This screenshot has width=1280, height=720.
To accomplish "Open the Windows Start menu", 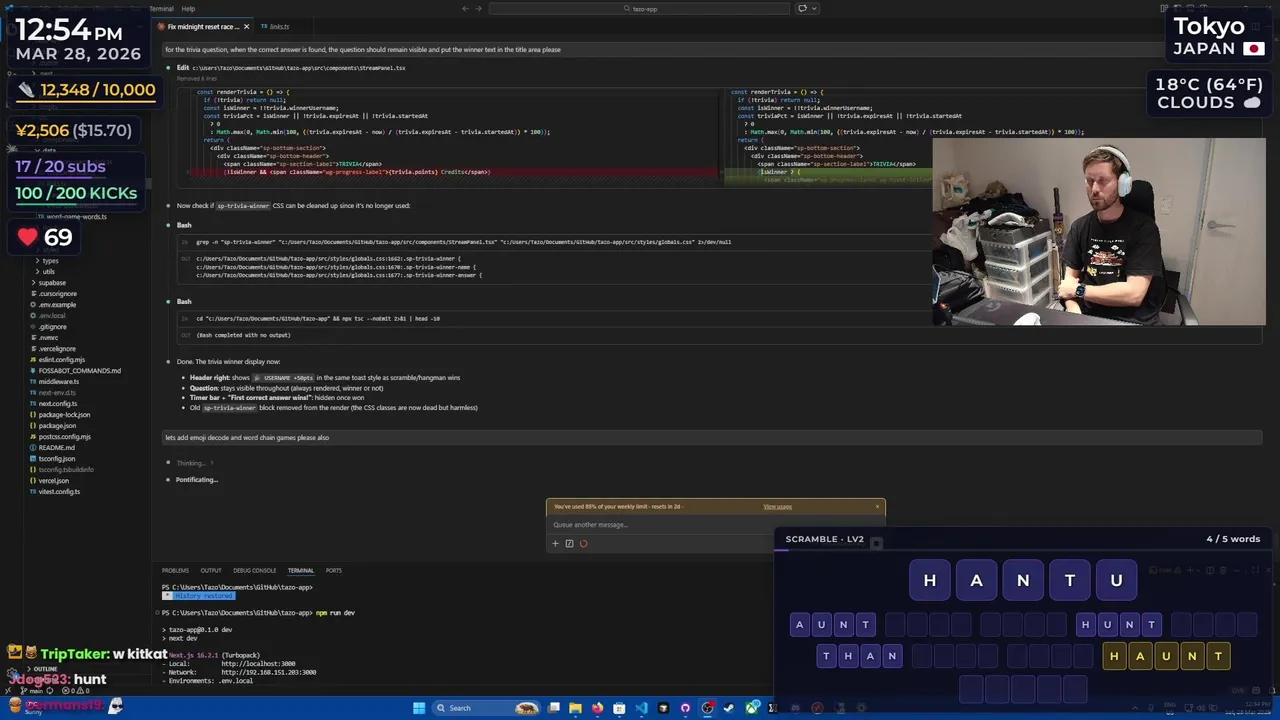I will pos(419,708).
